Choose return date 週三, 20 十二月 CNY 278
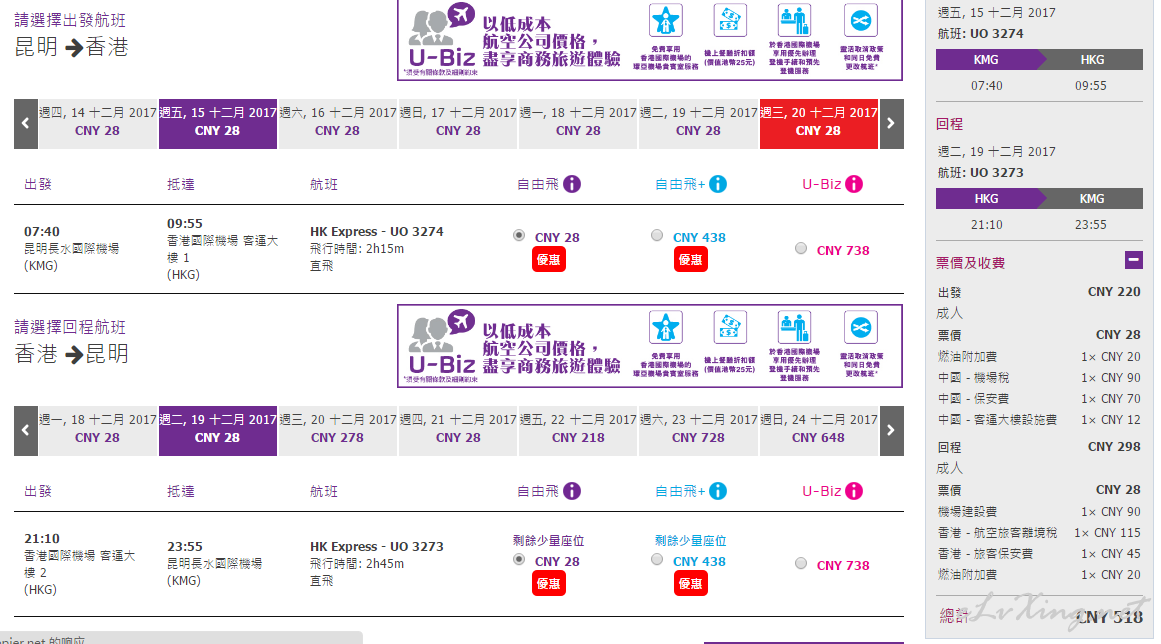This screenshot has height=644, width=1161. [x=338, y=431]
